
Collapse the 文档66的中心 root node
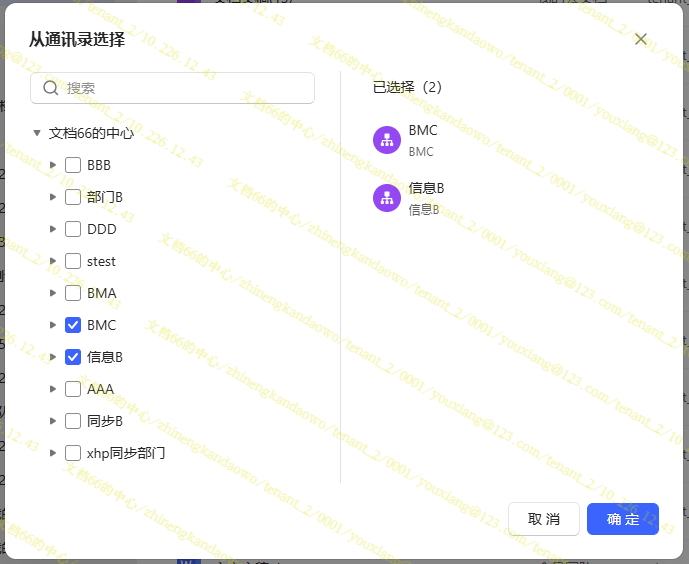[x=37, y=133]
